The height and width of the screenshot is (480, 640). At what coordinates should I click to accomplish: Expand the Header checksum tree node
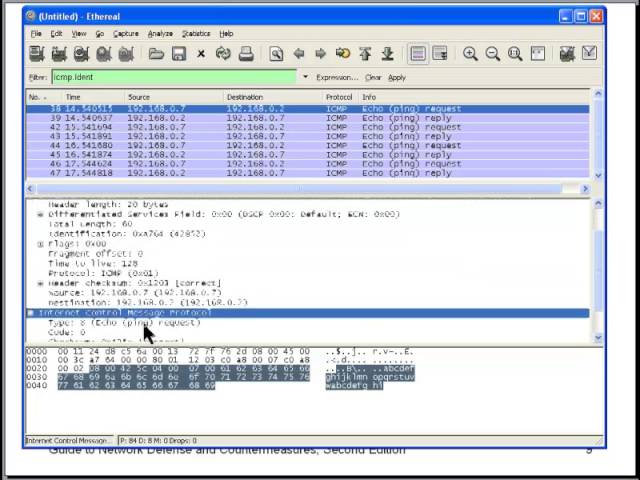40,283
